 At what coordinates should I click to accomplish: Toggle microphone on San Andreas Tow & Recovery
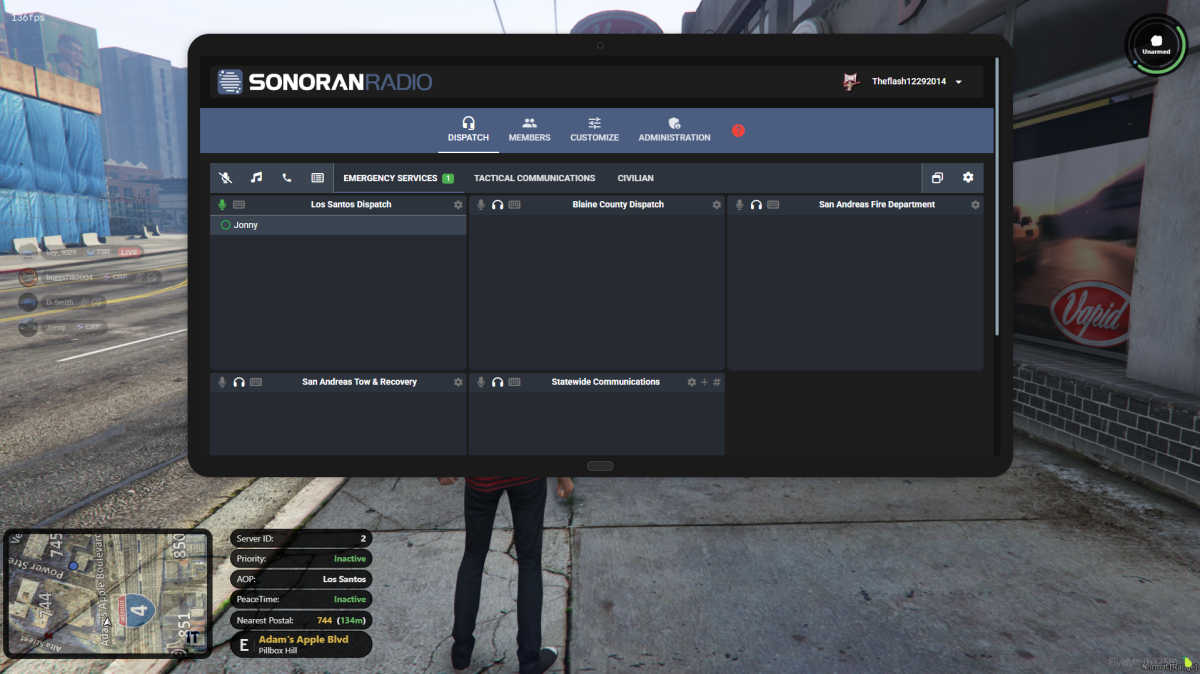pos(223,382)
